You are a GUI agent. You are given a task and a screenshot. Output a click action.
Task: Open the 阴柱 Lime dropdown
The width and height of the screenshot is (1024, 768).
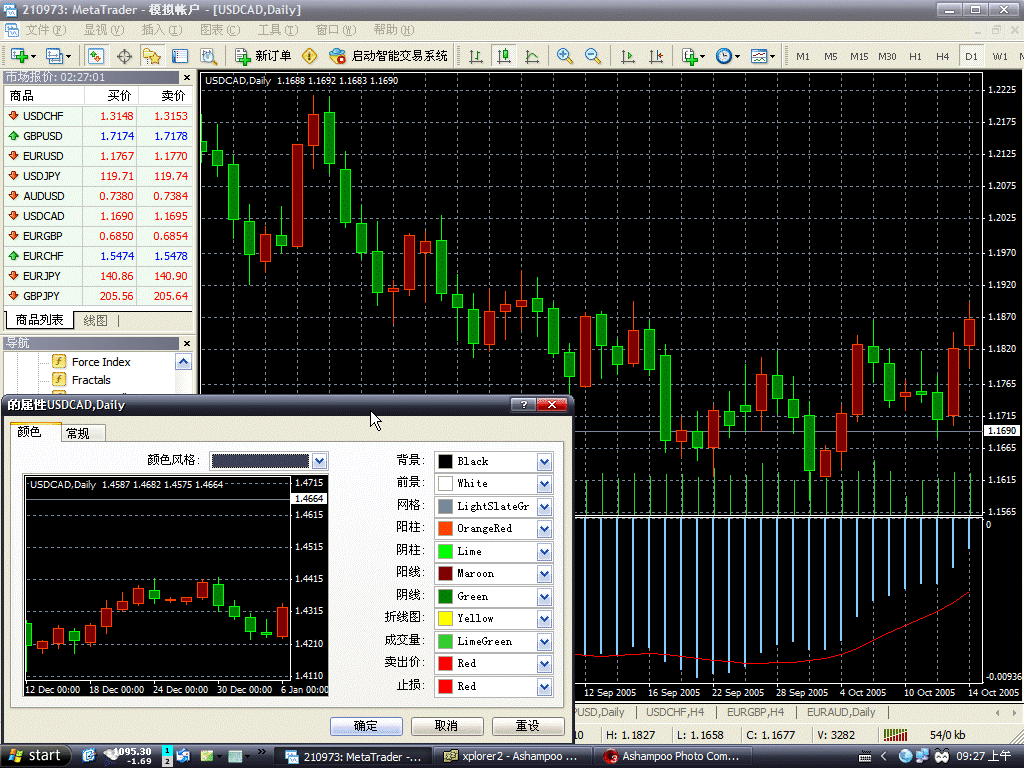545,552
